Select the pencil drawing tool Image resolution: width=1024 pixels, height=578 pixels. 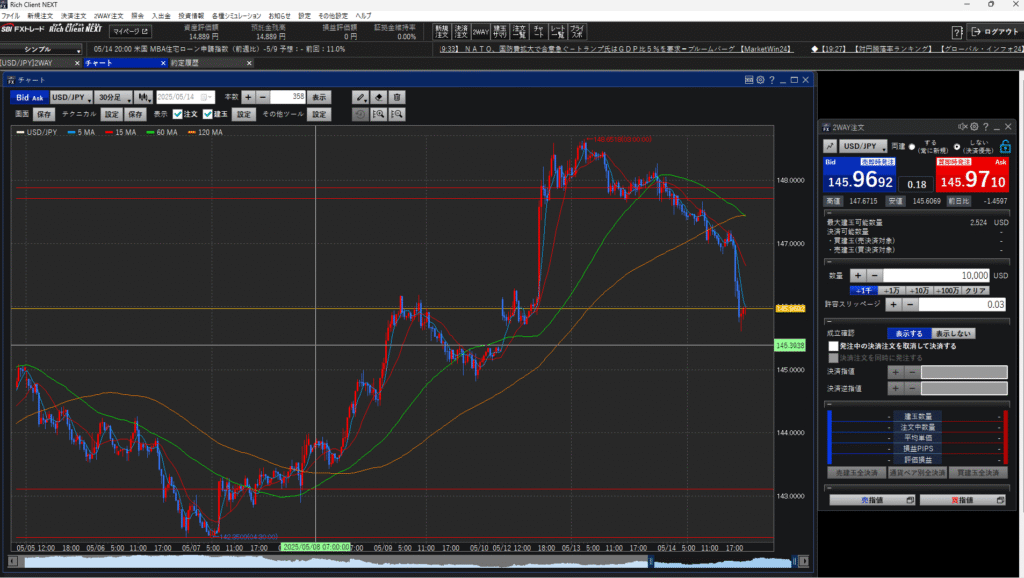(x=361, y=97)
